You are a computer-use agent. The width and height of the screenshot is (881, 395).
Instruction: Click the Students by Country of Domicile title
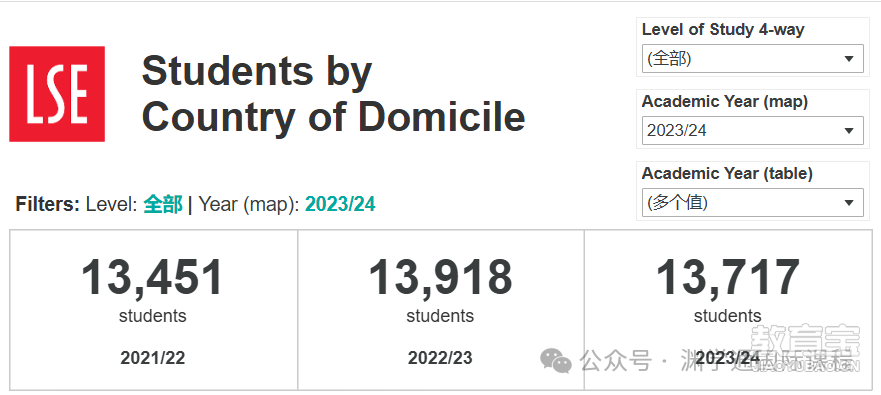(333, 93)
